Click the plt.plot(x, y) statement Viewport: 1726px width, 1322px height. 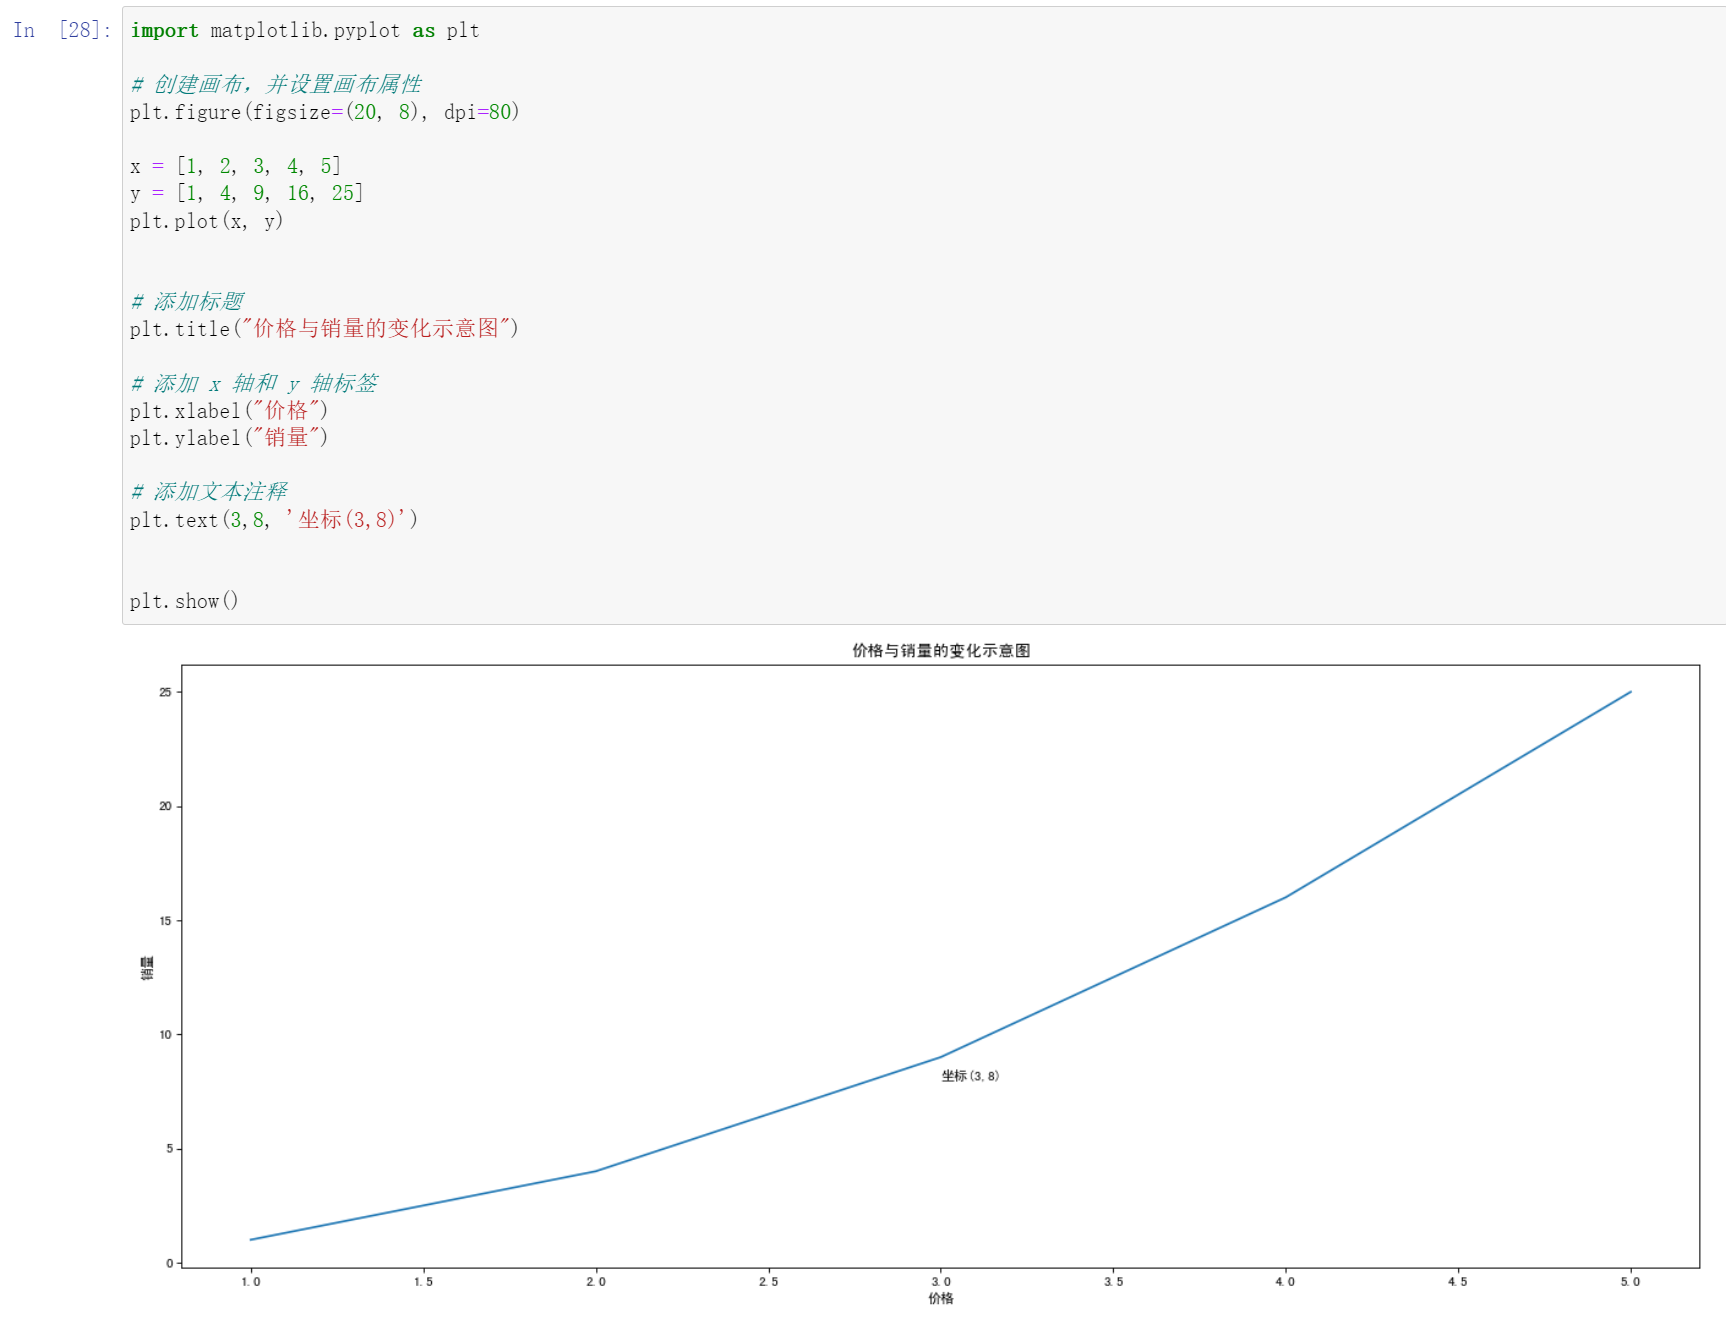pyautogui.click(x=207, y=221)
